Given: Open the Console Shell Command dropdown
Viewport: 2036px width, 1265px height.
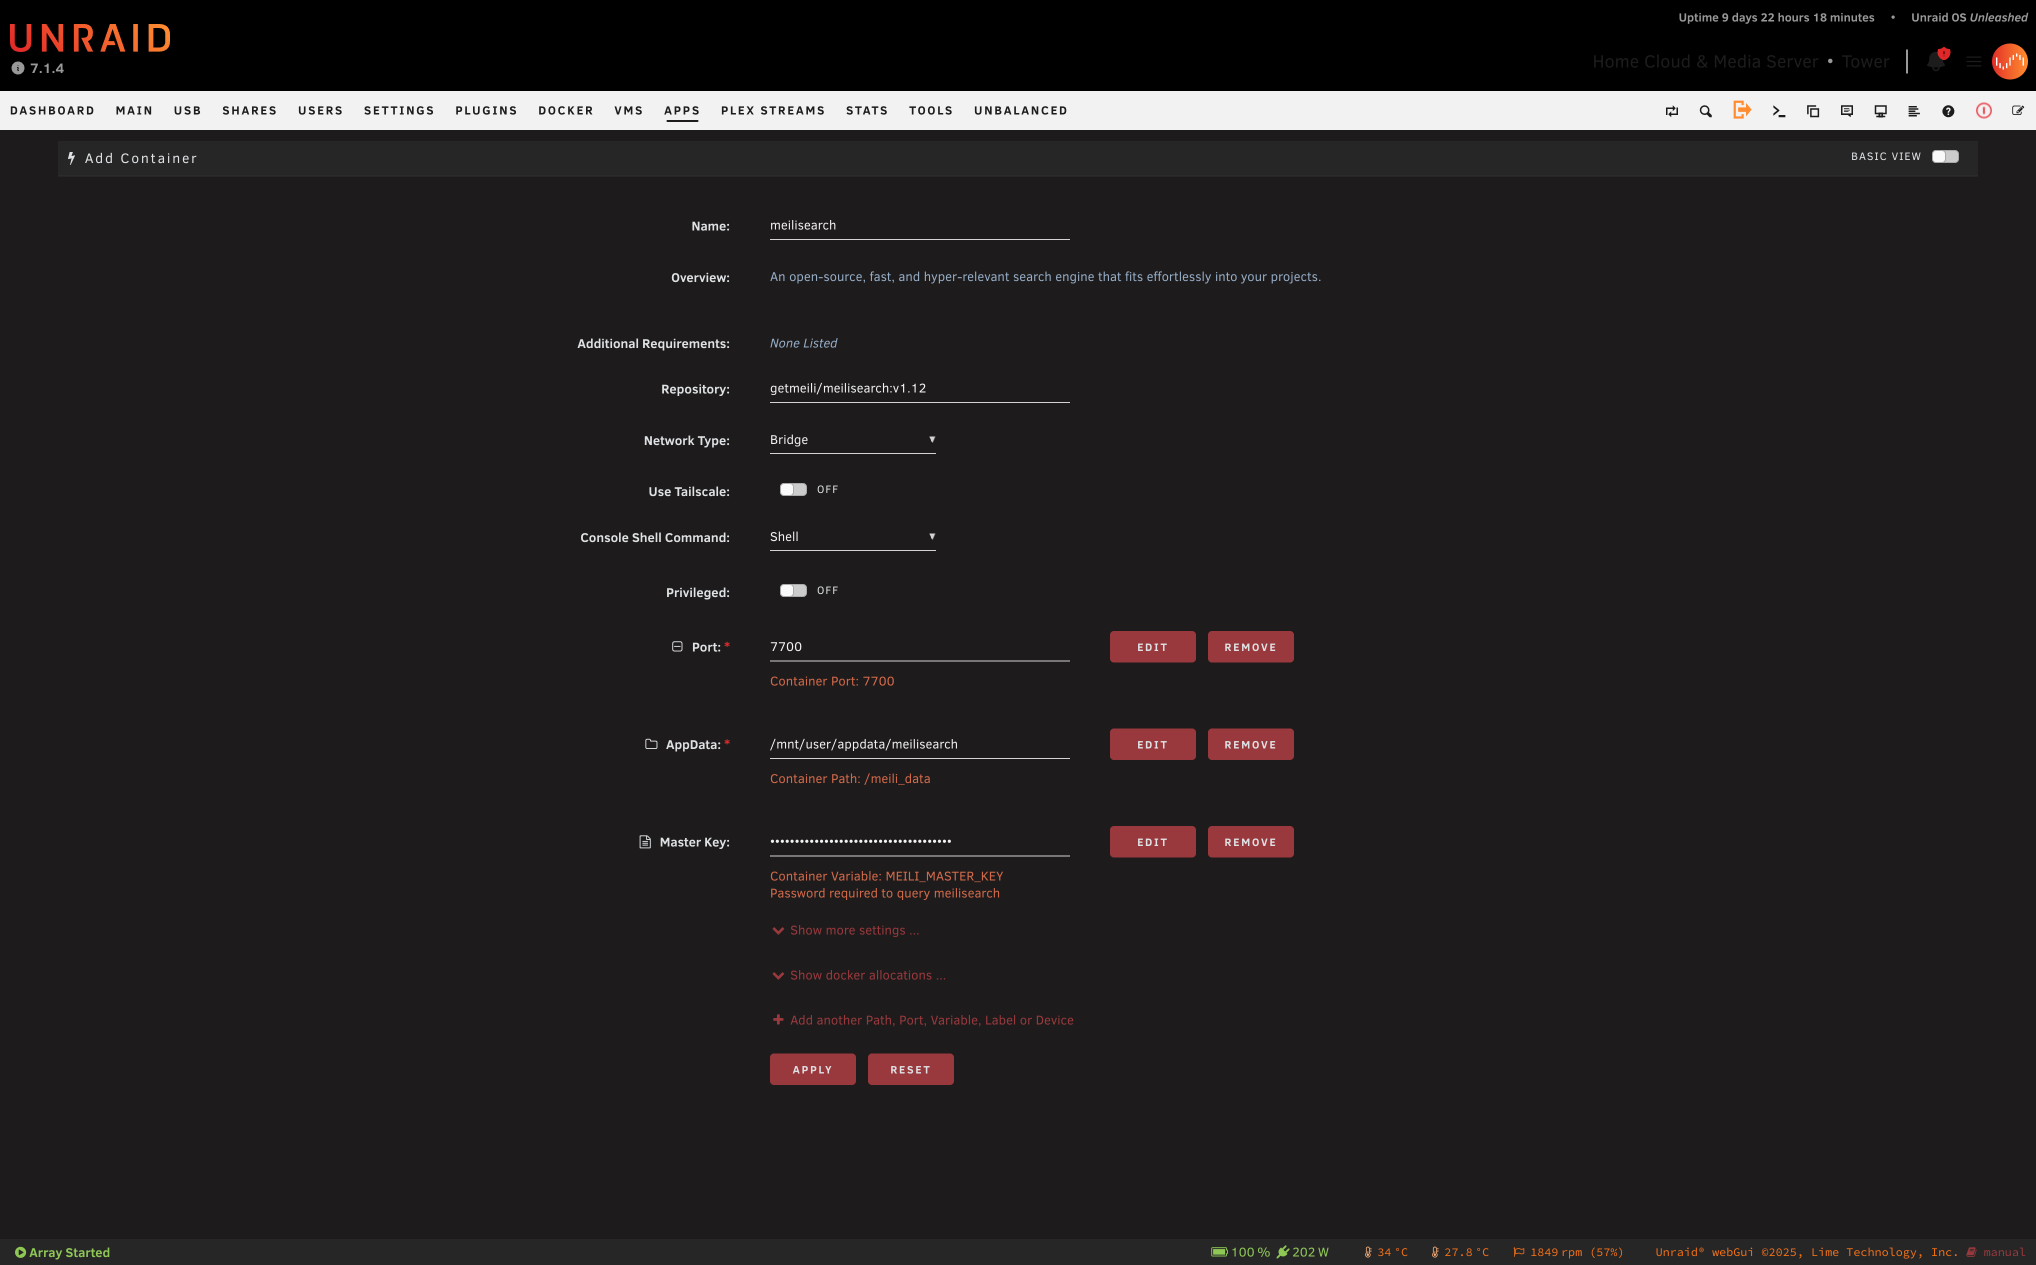Looking at the screenshot, I should tap(853, 537).
